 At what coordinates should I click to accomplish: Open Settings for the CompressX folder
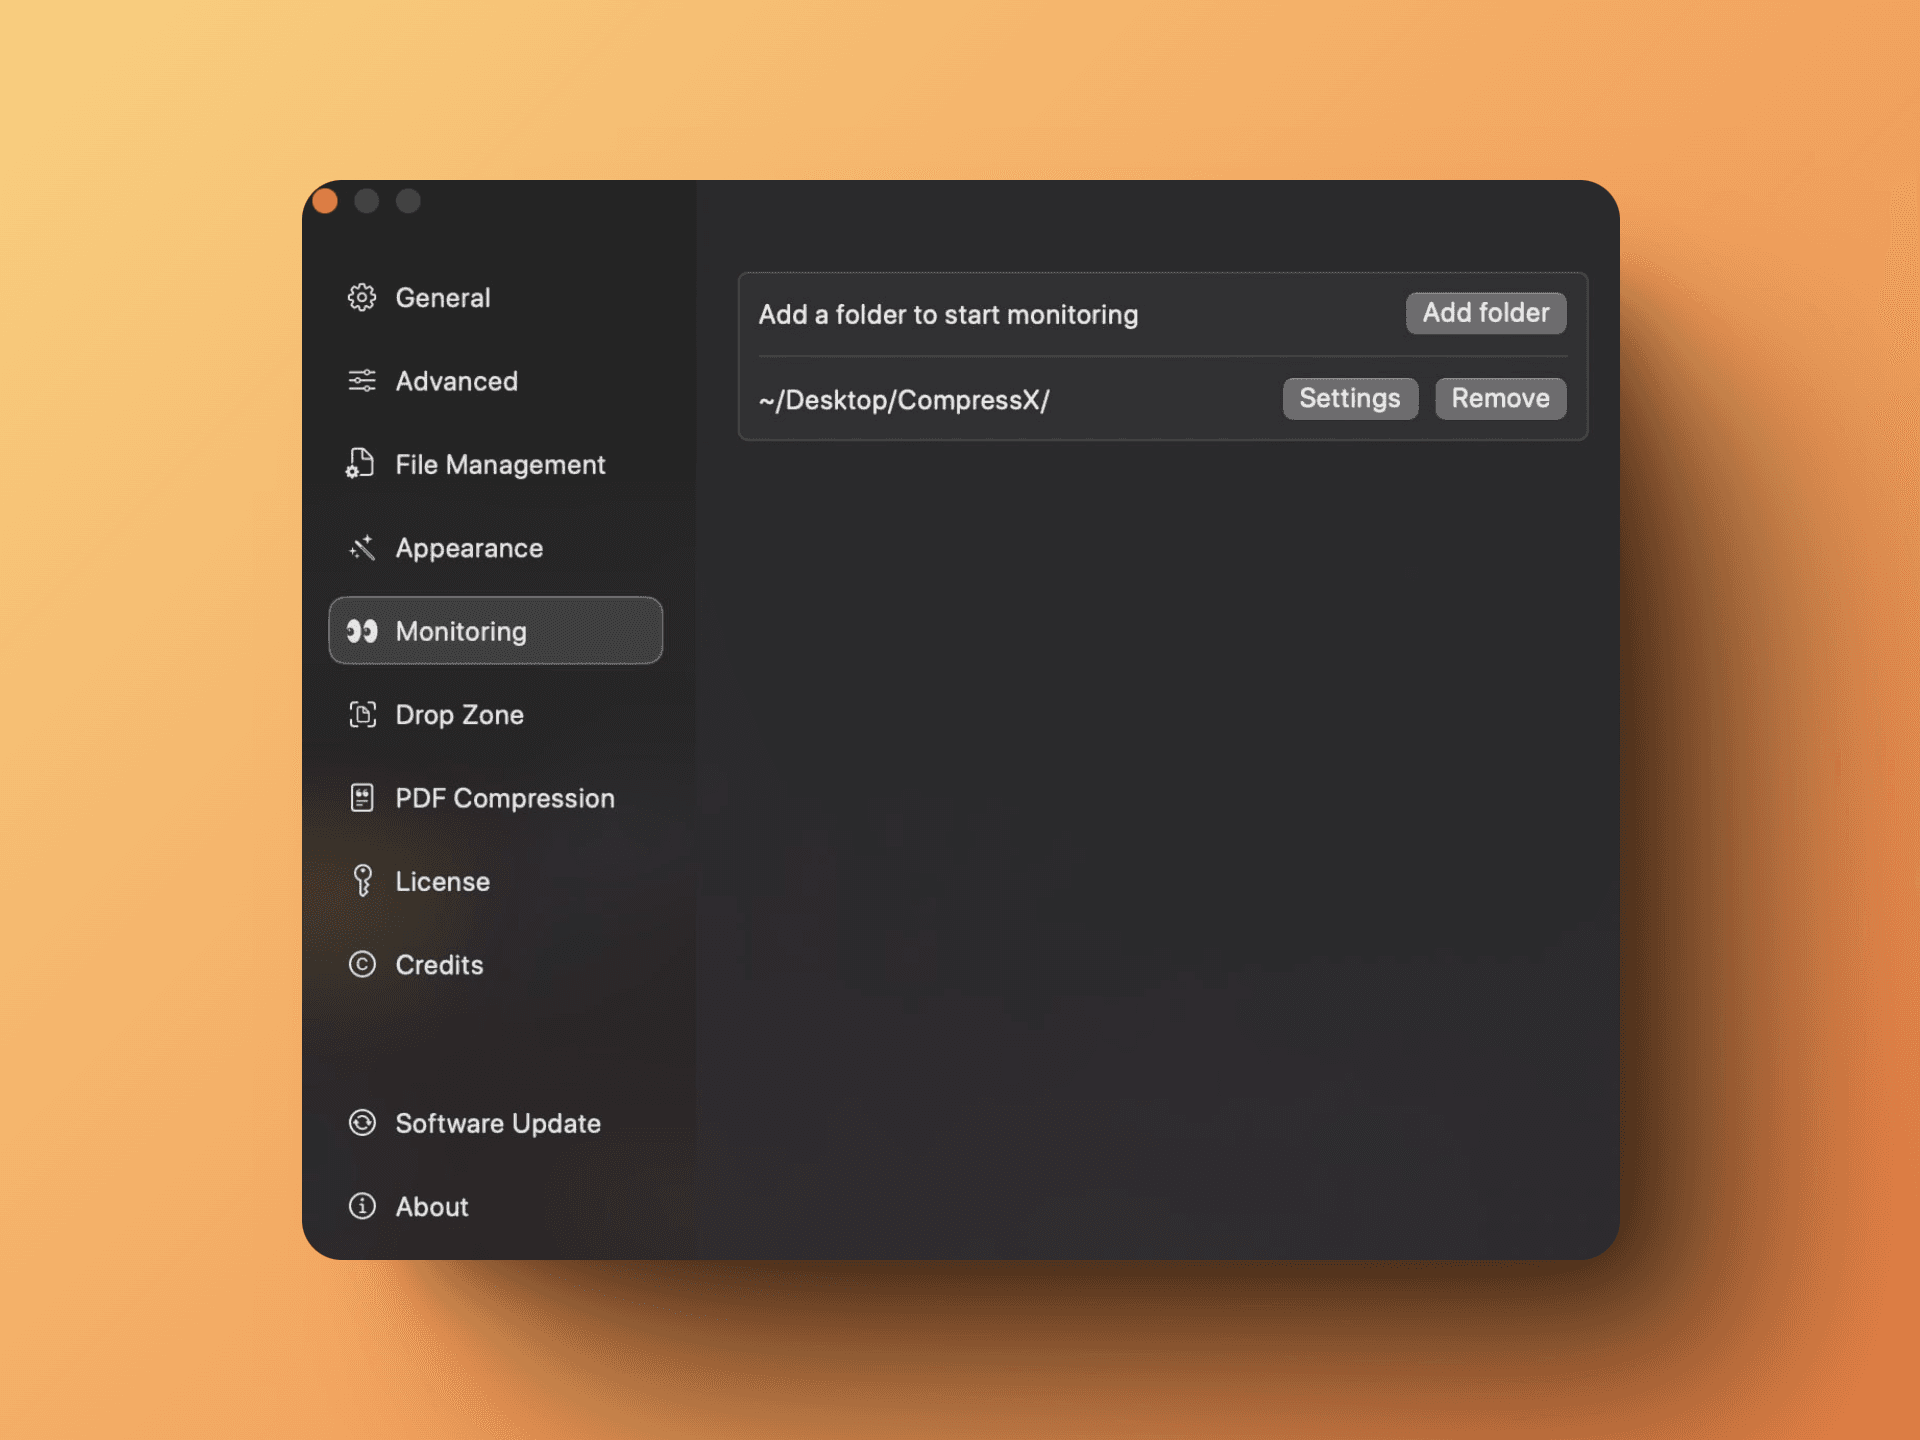pyautogui.click(x=1350, y=398)
